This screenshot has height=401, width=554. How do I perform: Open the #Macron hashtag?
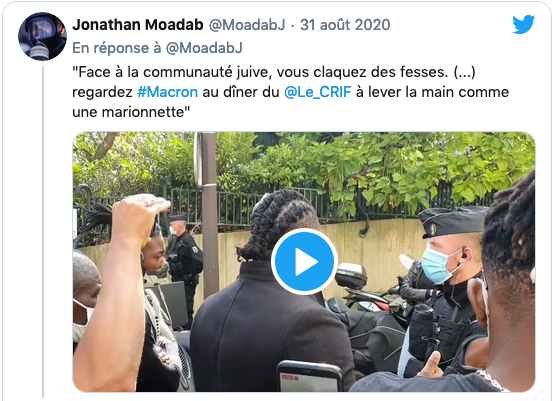(167, 92)
